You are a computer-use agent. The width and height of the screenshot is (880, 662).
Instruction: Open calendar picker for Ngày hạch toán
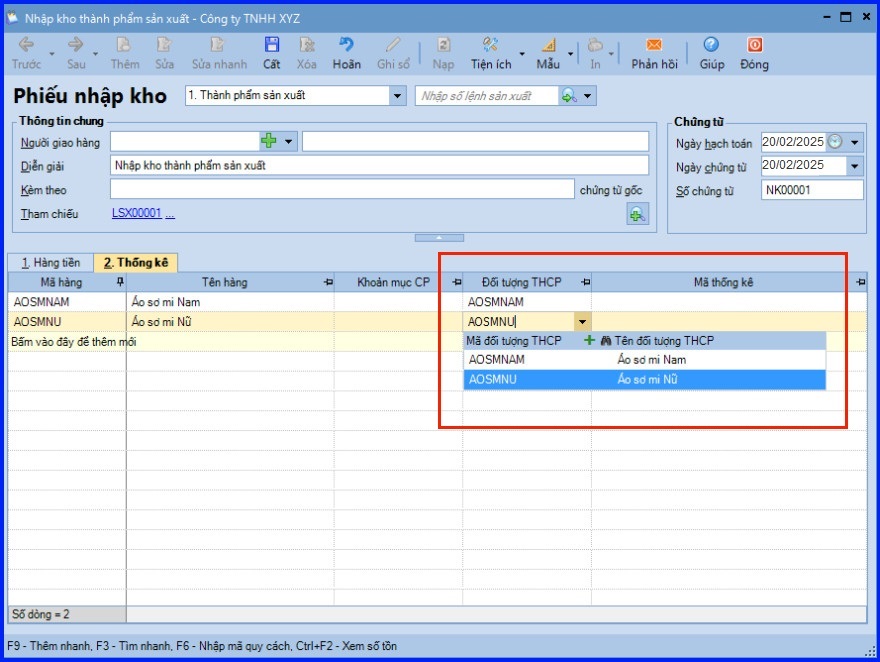pyautogui.click(x=835, y=142)
